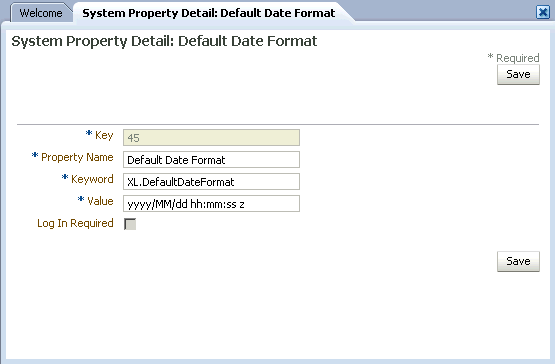This screenshot has height=364, width=555.
Task: Close the System Property Detail tab with X icon
Action: [x=543, y=12]
